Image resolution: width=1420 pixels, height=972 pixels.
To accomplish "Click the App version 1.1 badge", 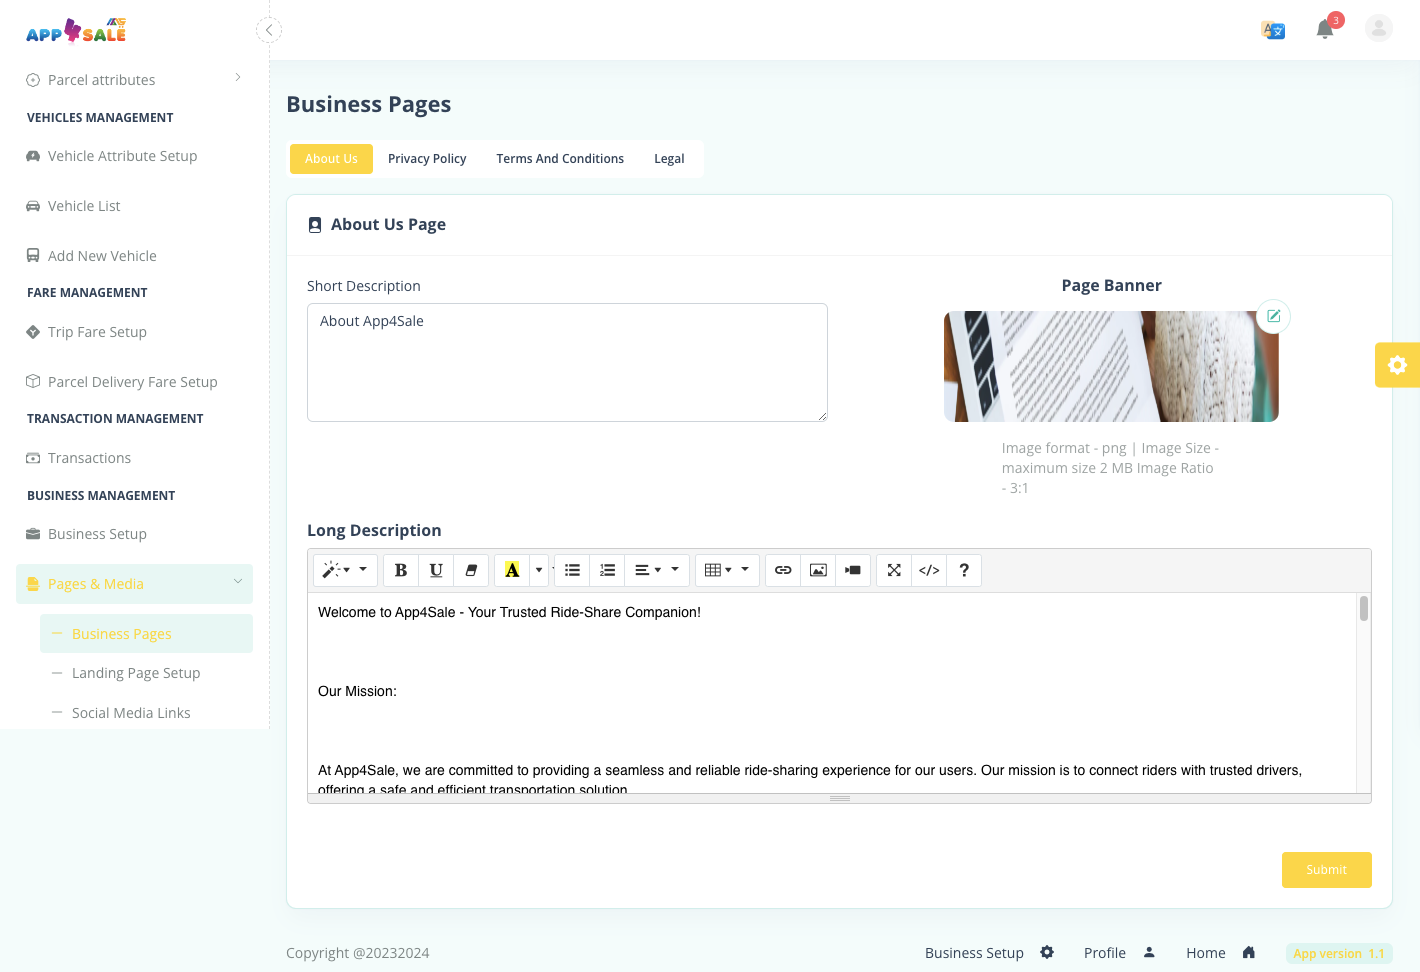I will coord(1339,953).
